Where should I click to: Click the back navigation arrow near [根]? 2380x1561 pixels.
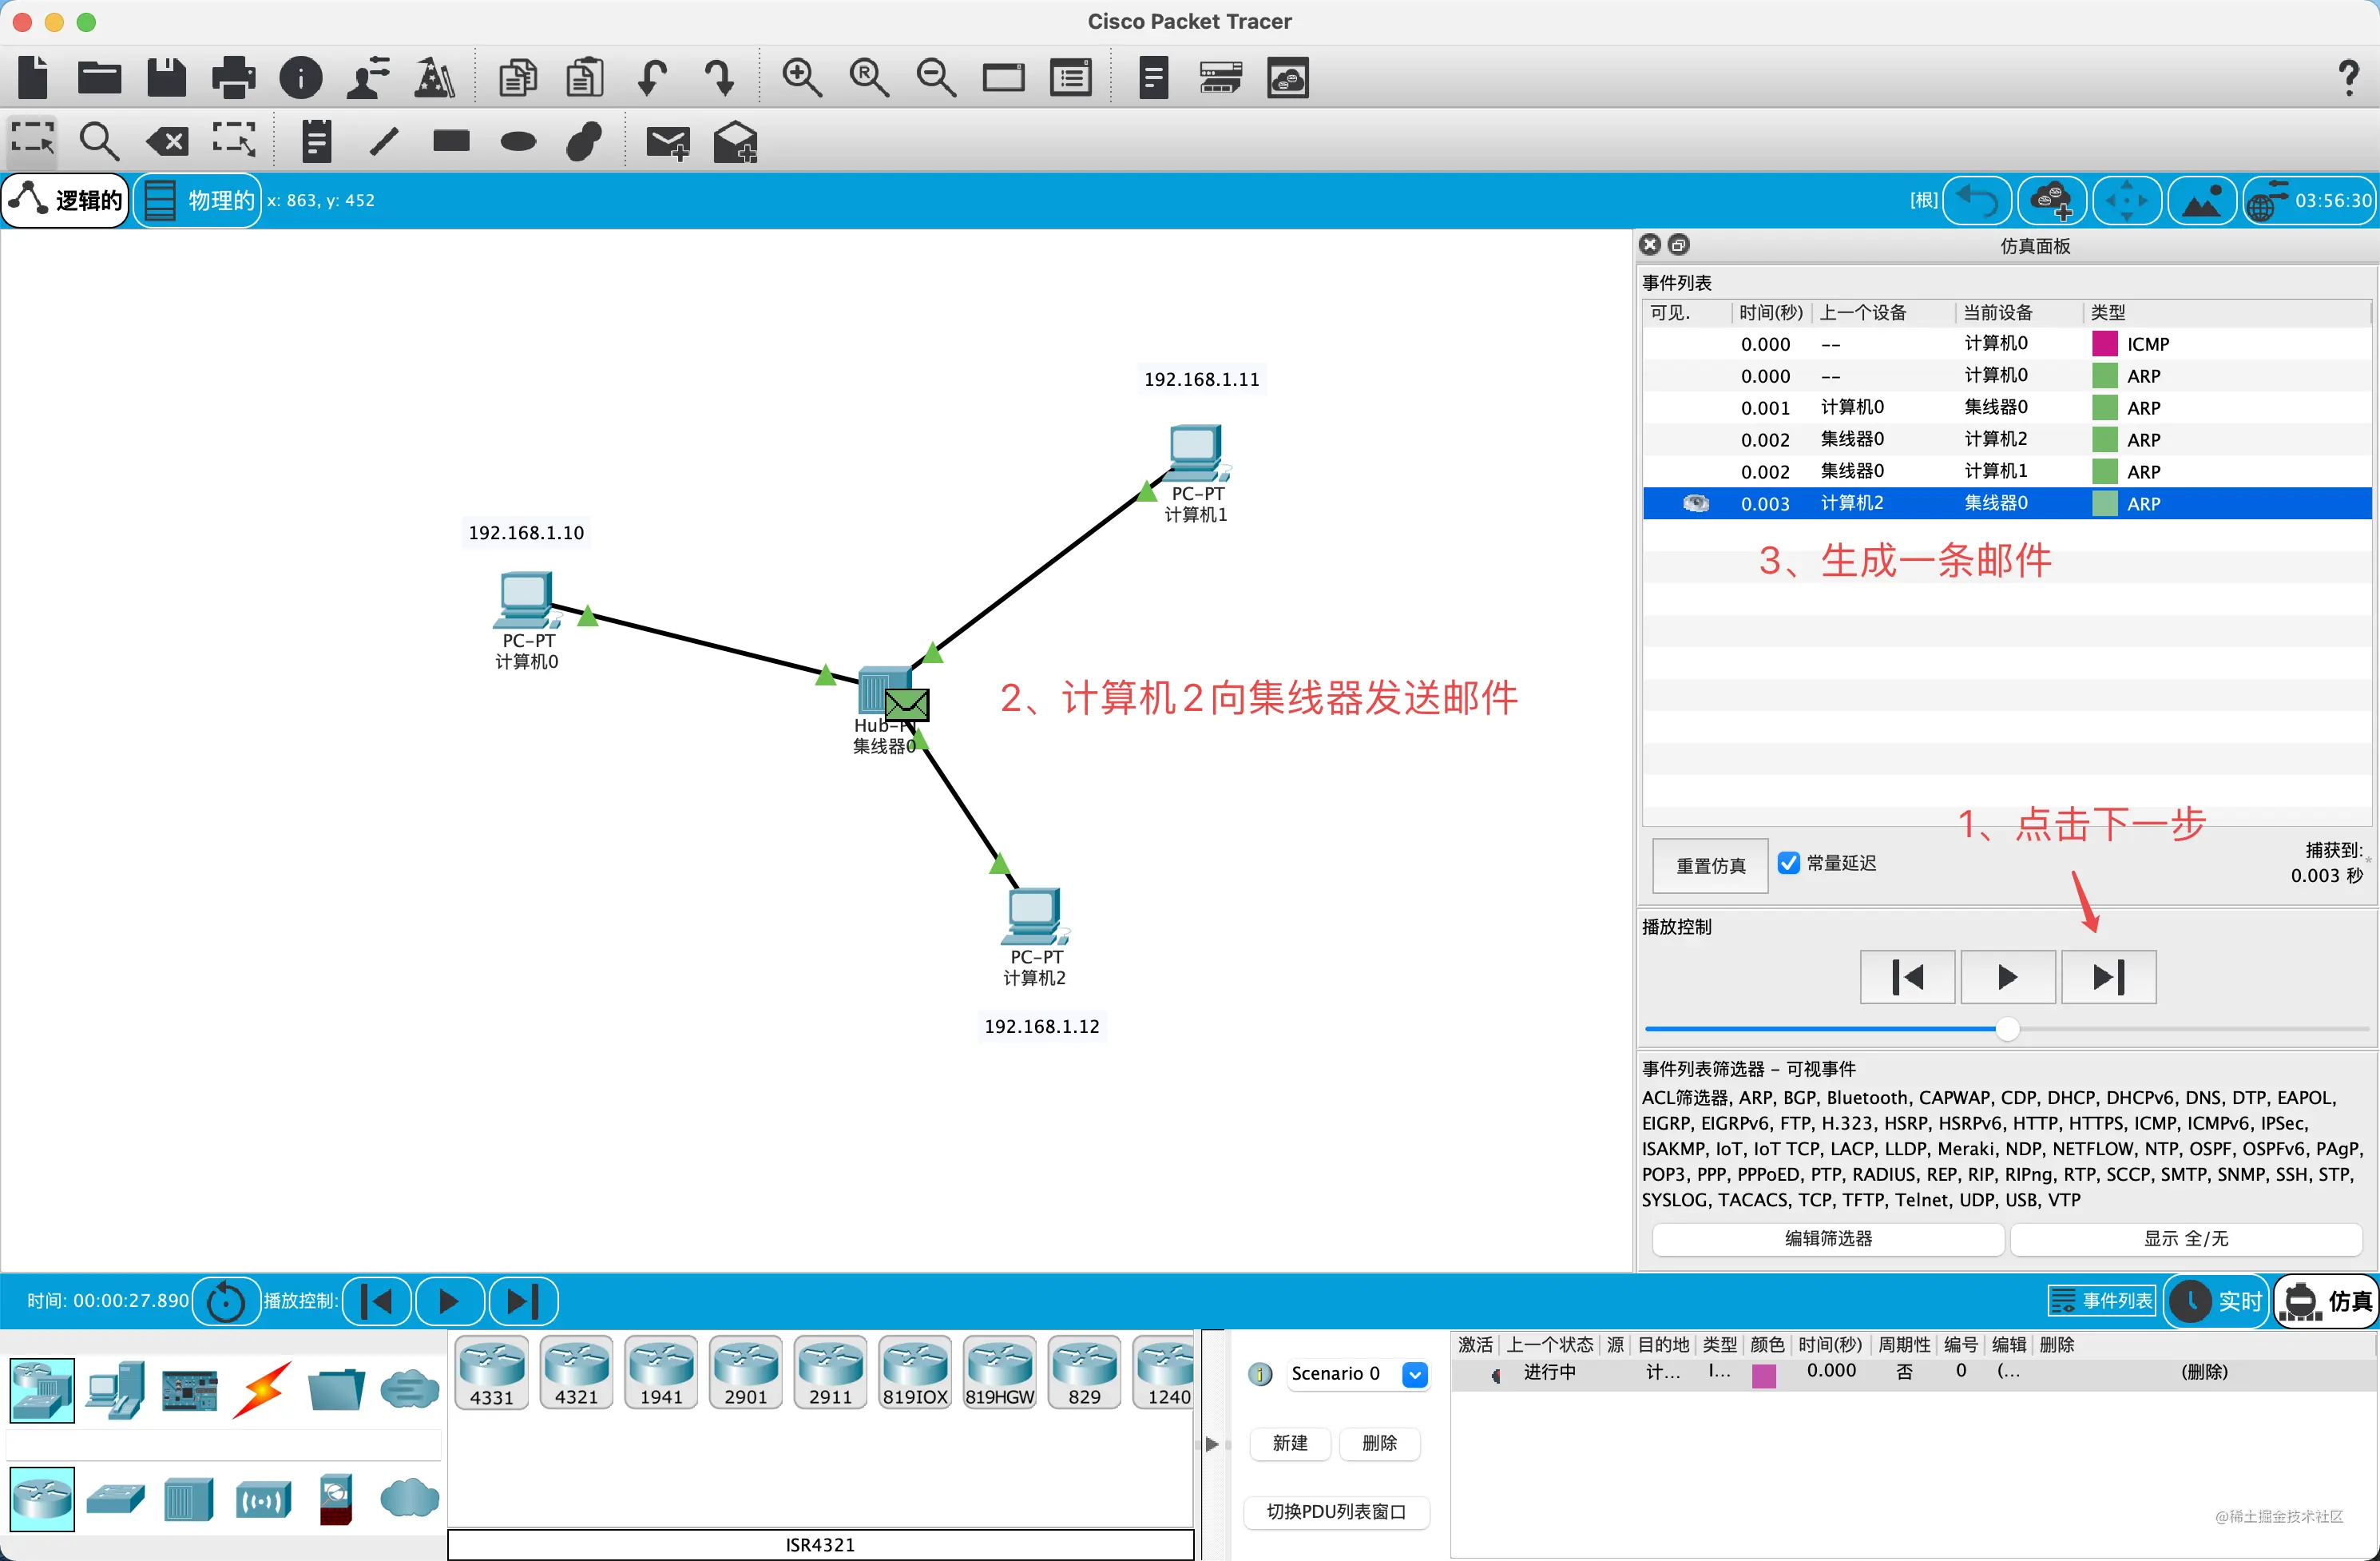pyautogui.click(x=1977, y=200)
